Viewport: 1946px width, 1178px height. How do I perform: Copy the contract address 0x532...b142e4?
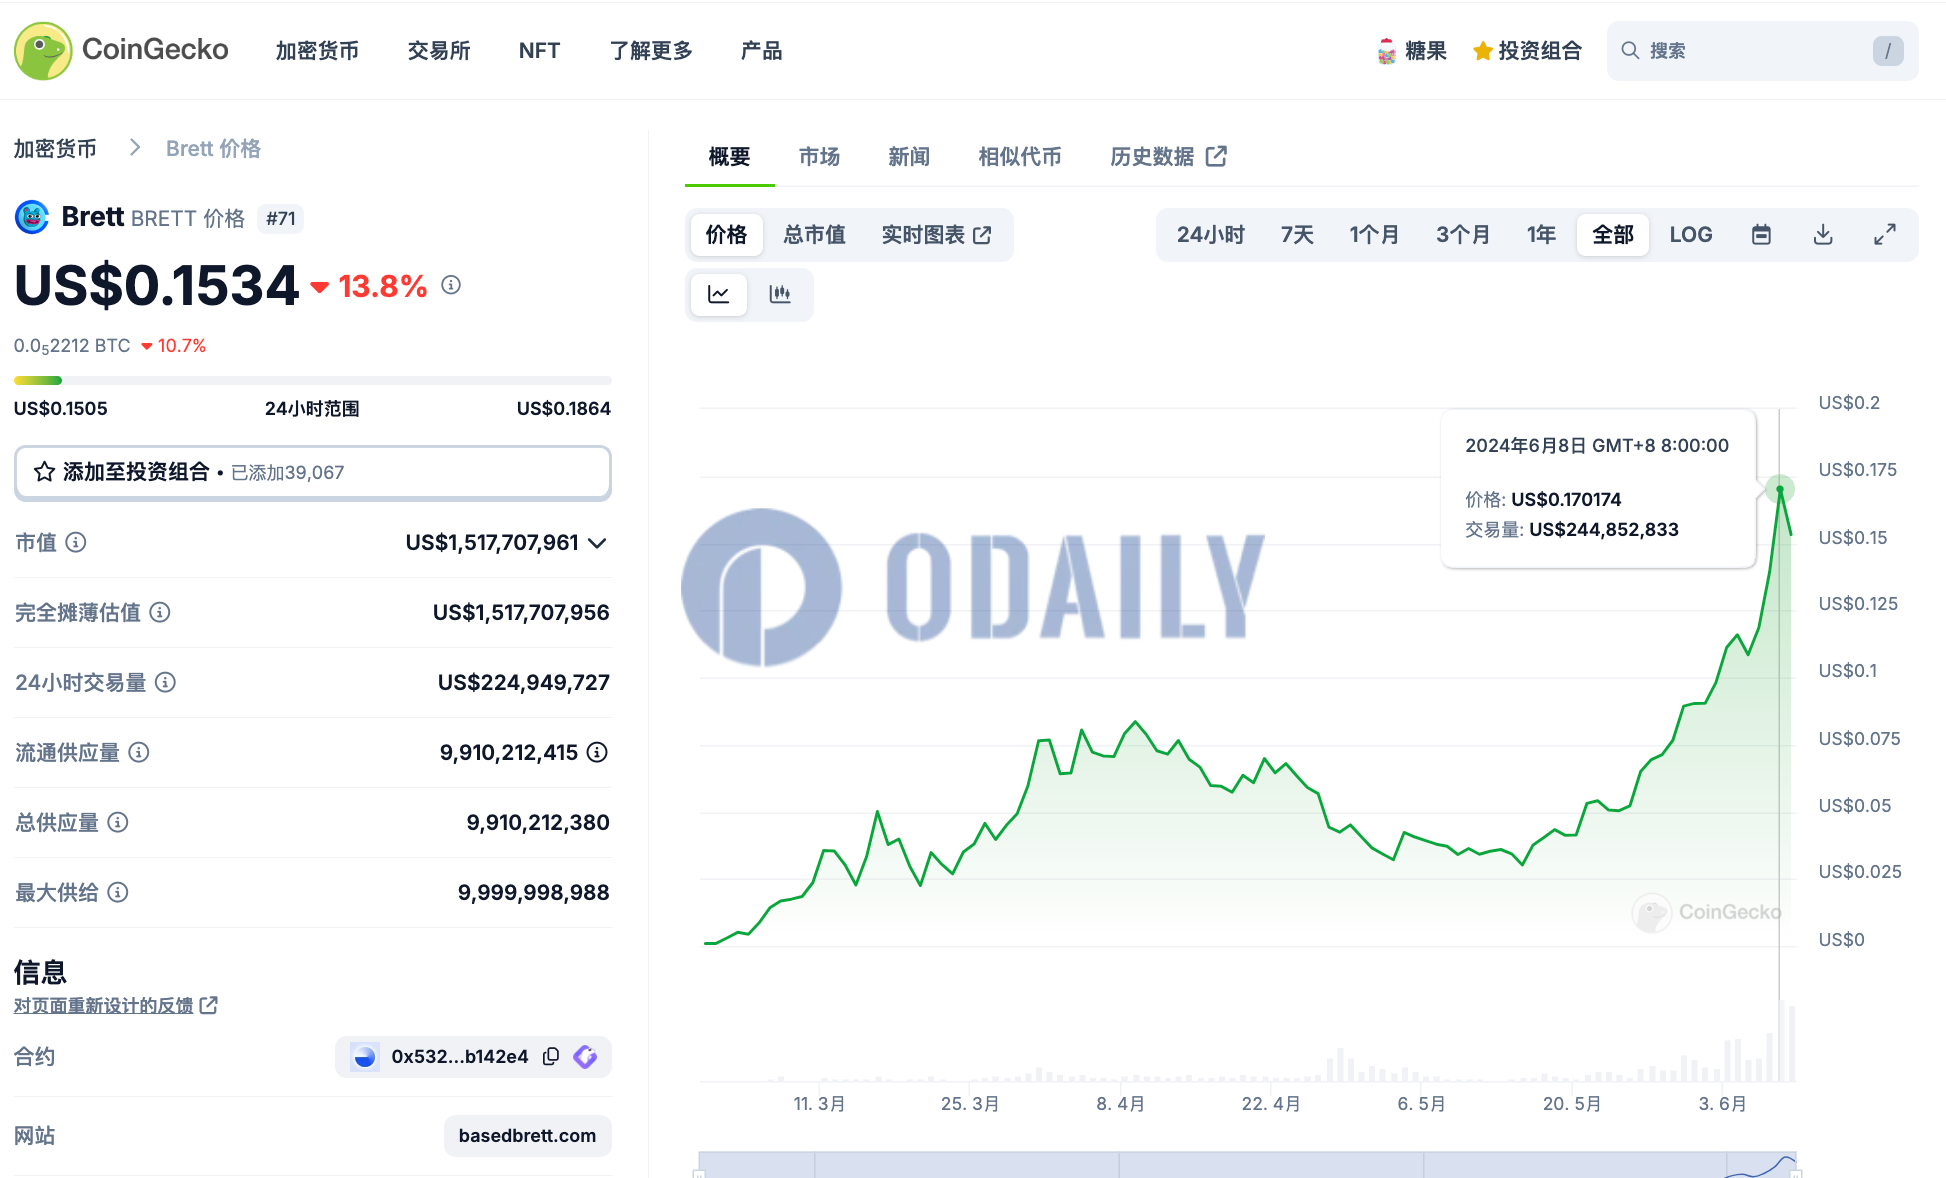(x=551, y=1057)
